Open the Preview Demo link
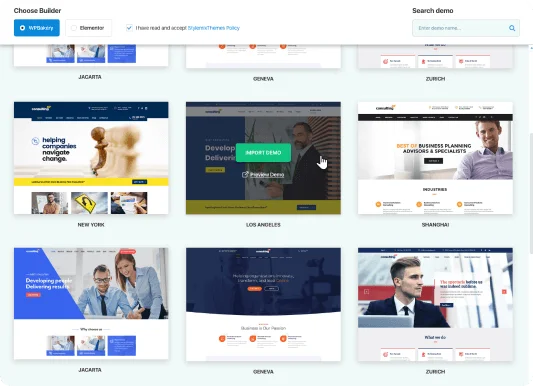This screenshot has width=533, height=386. [x=267, y=175]
